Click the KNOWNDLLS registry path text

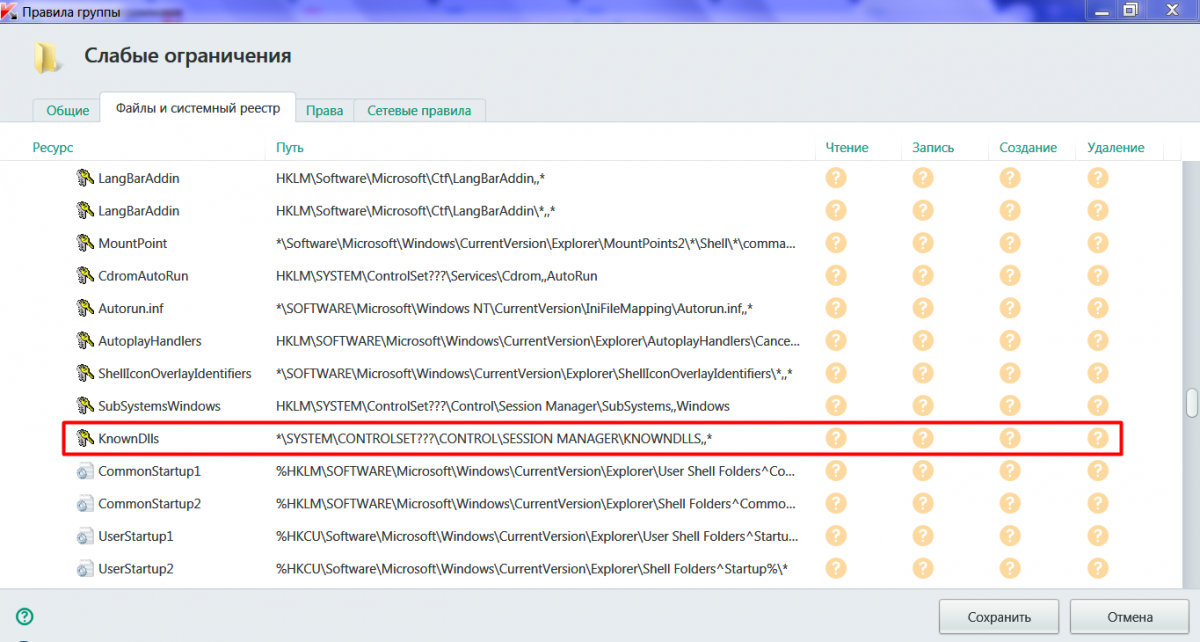point(494,439)
